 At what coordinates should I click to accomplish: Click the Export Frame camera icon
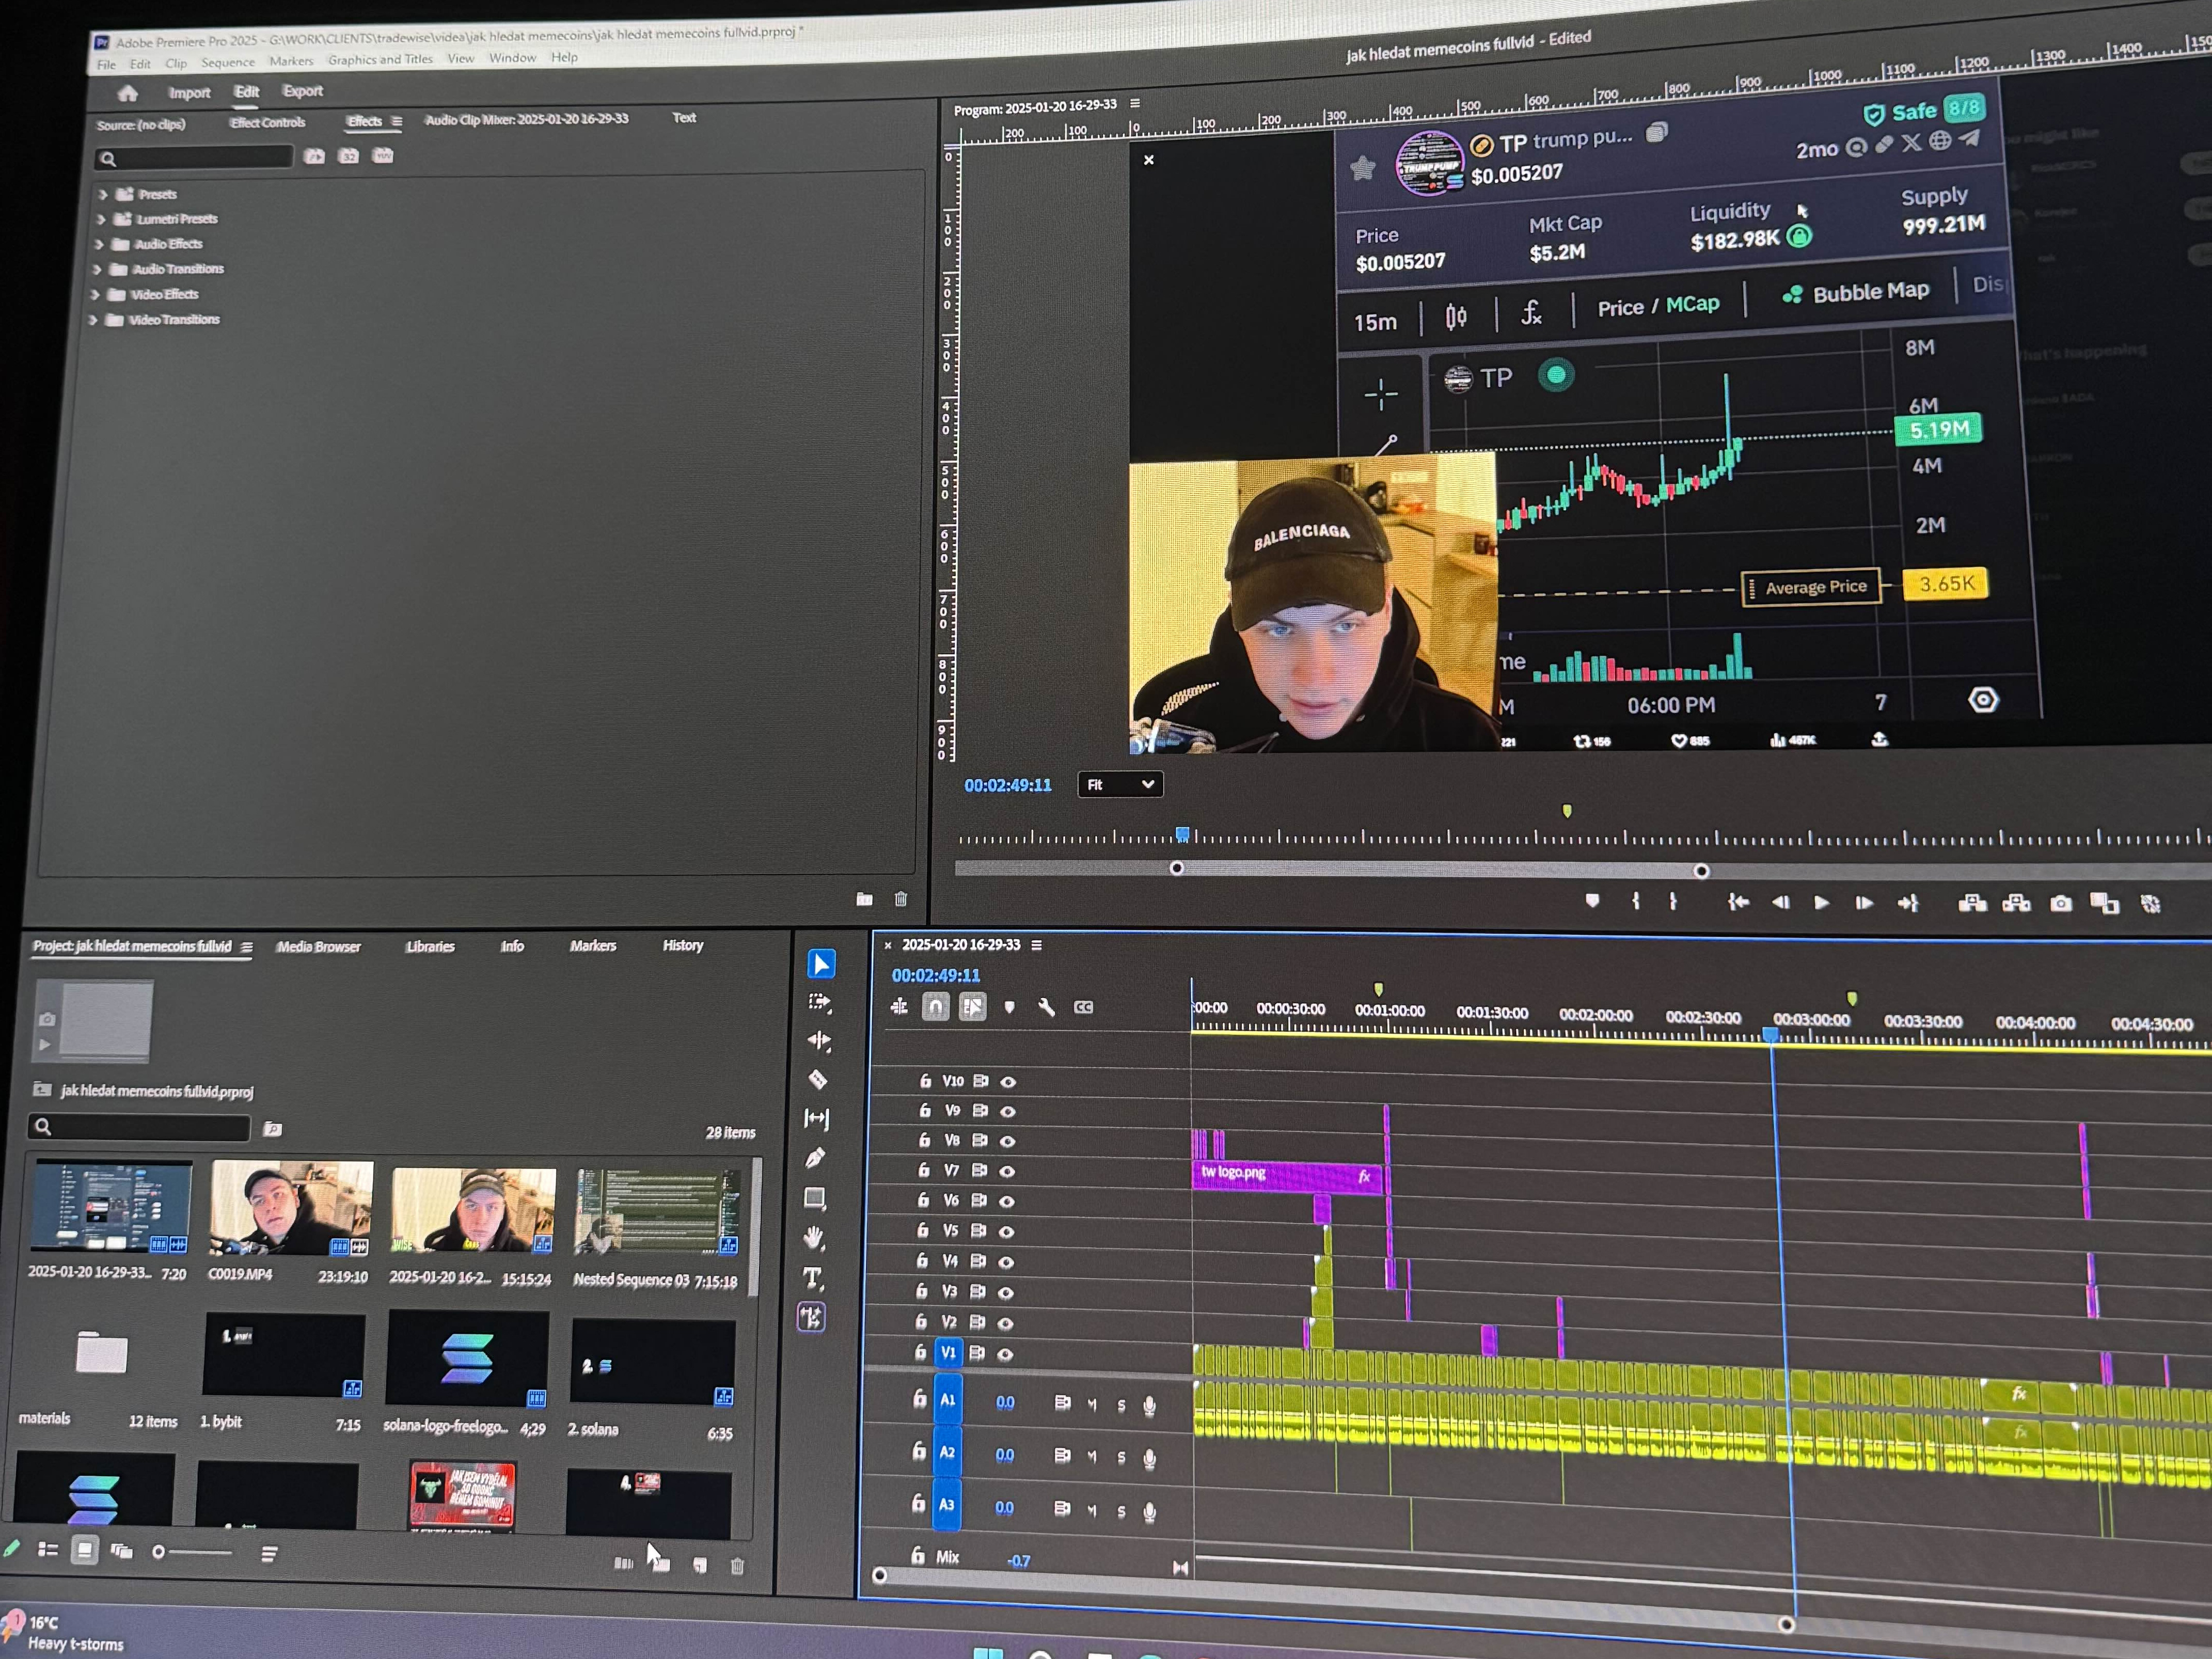(x=2061, y=904)
